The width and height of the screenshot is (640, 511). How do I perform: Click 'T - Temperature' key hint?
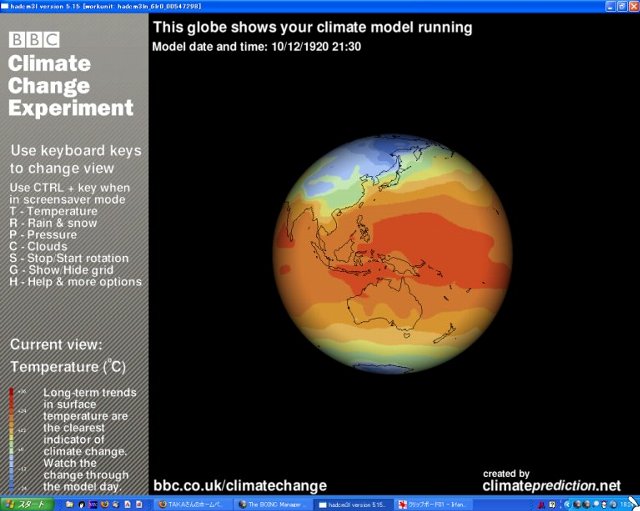pos(53,211)
